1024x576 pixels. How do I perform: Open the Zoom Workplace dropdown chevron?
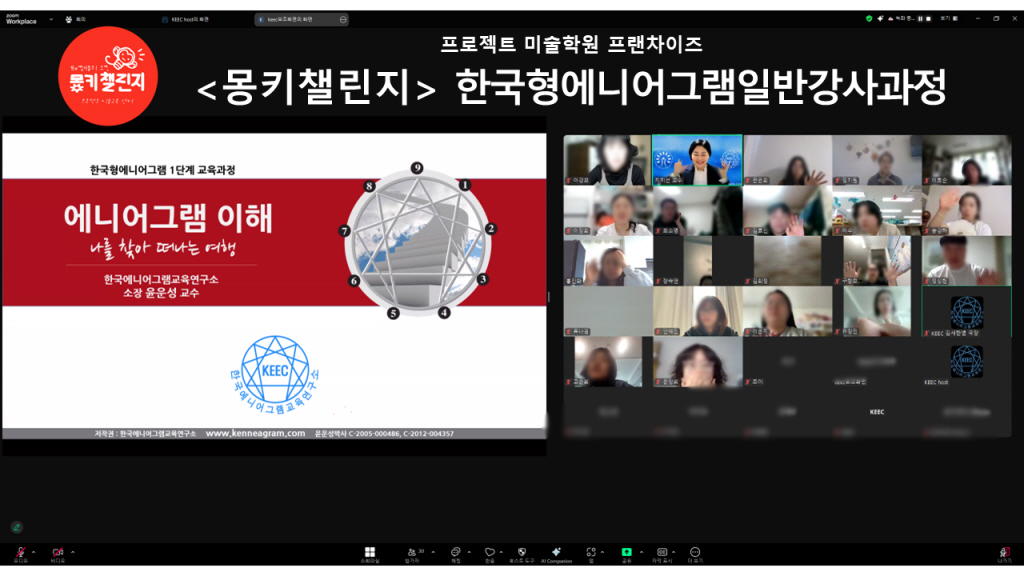(x=51, y=20)
